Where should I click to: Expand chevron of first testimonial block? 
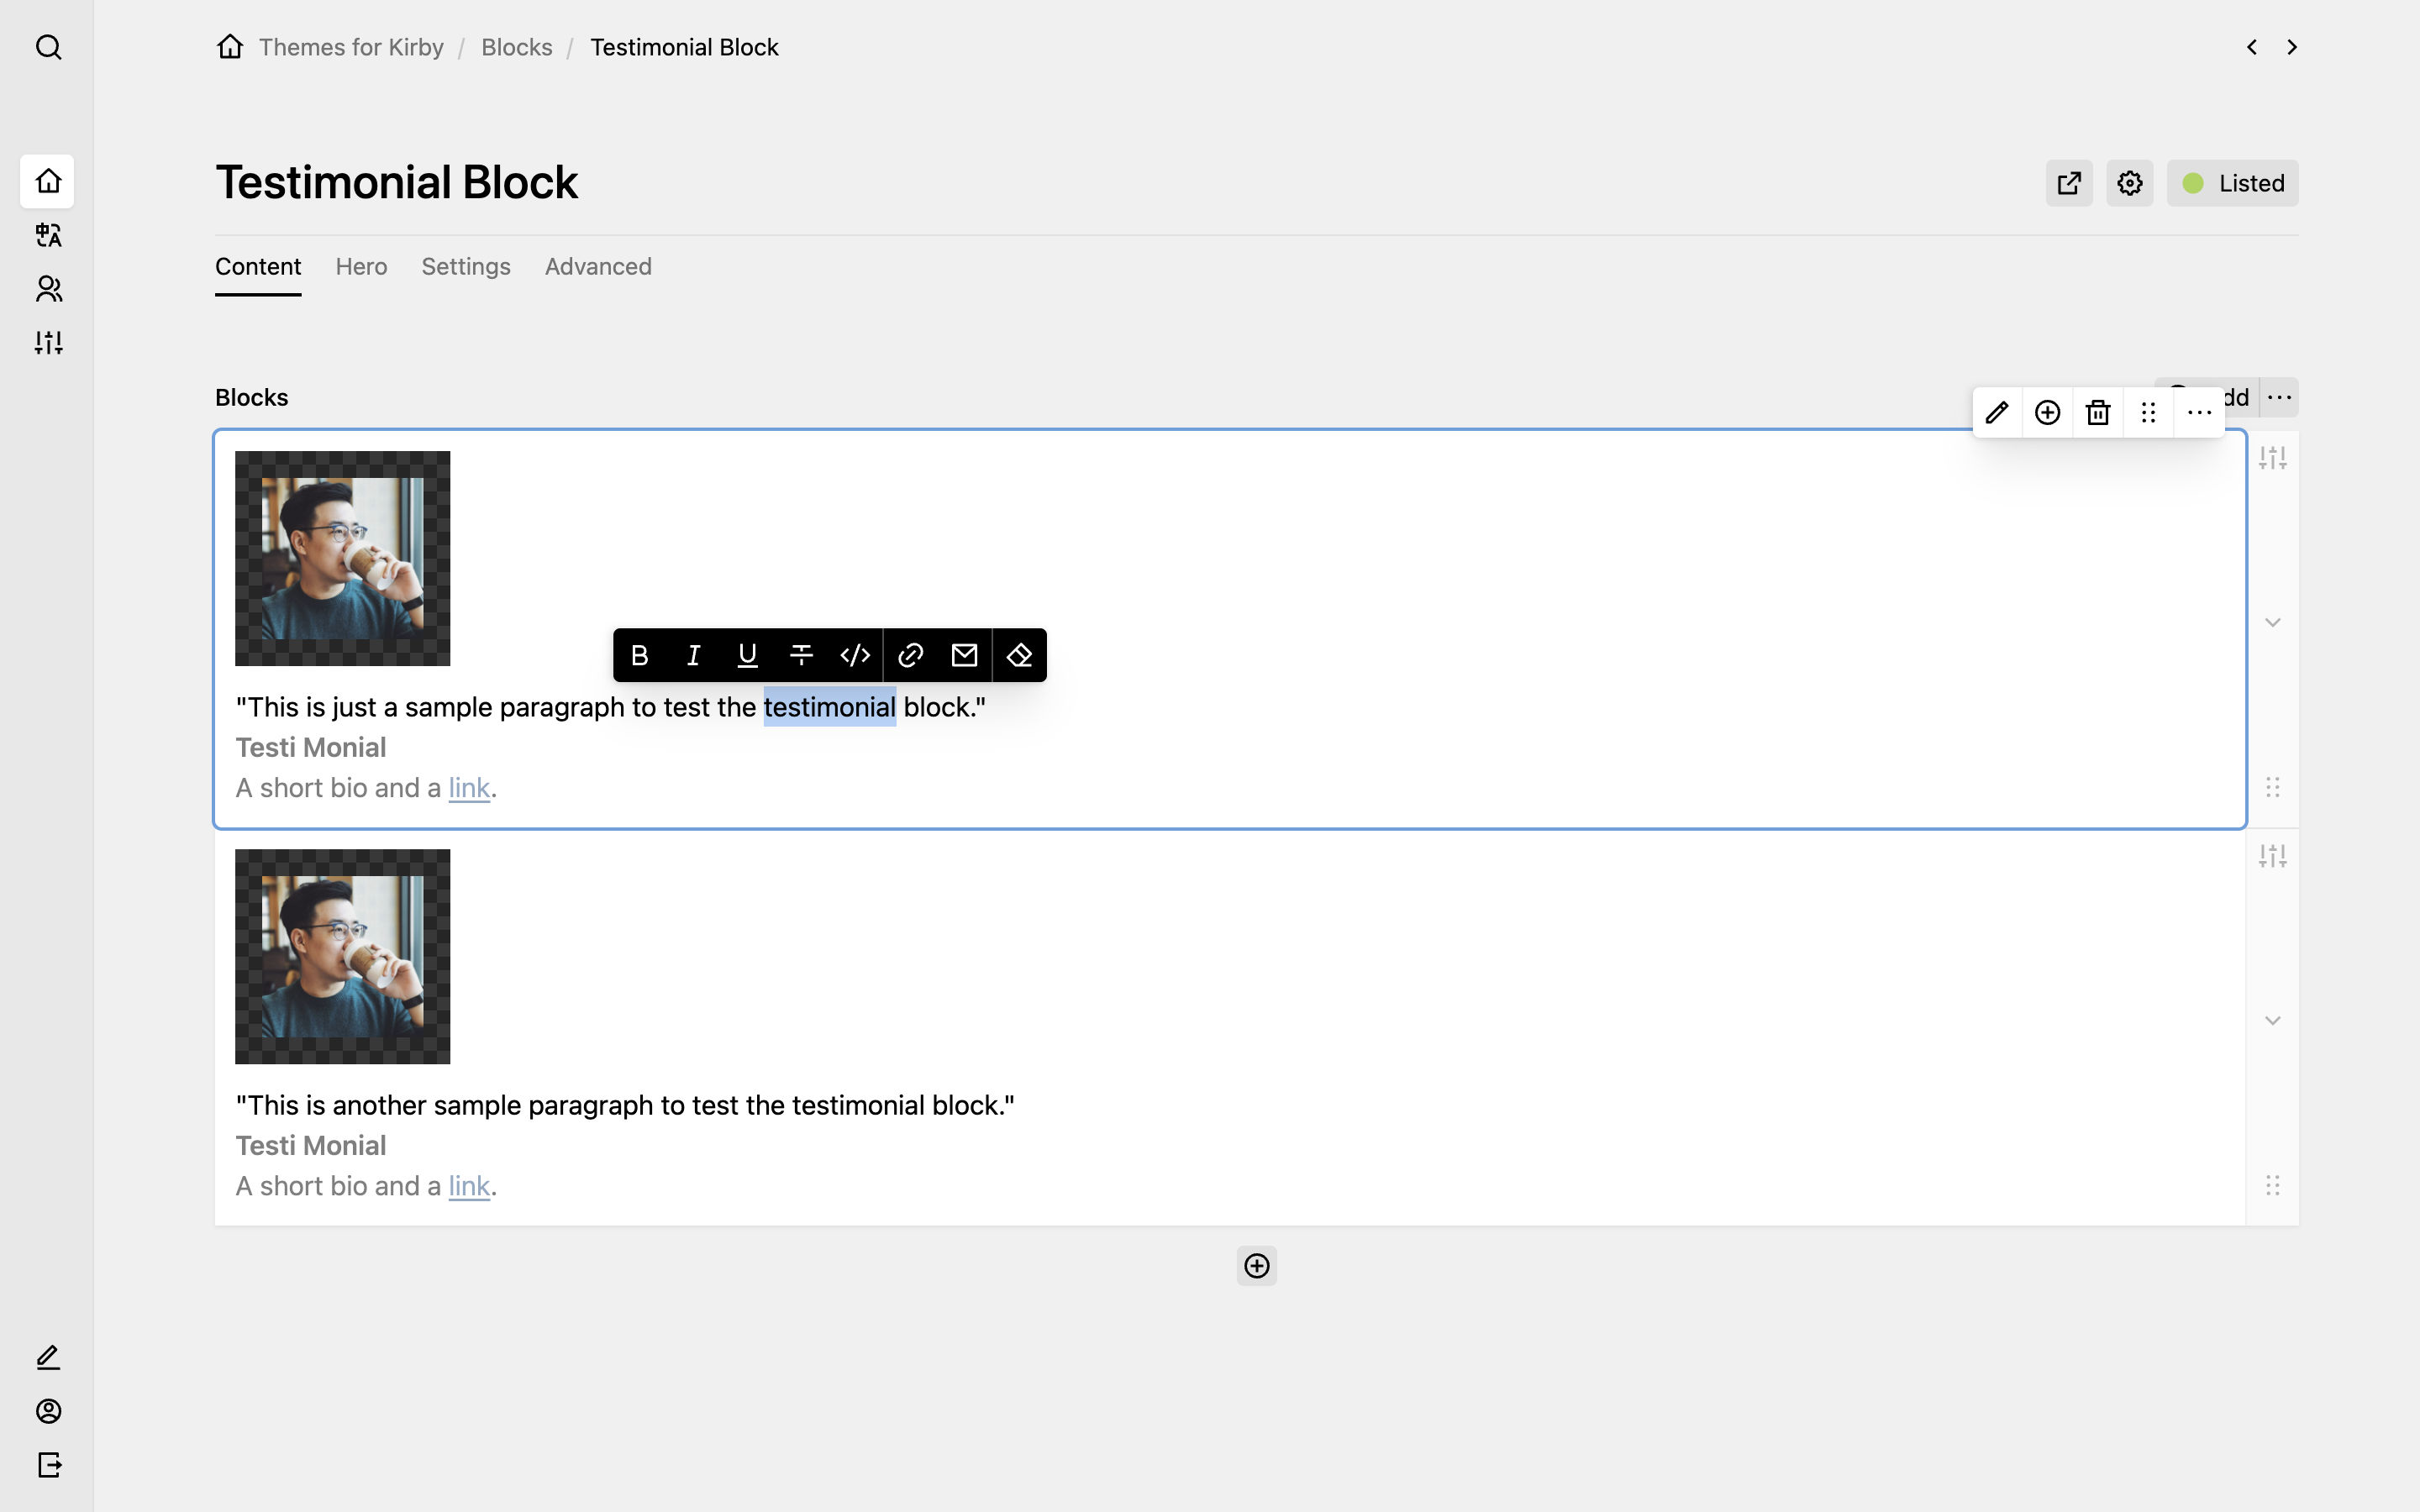click(x=2273, y=622)
